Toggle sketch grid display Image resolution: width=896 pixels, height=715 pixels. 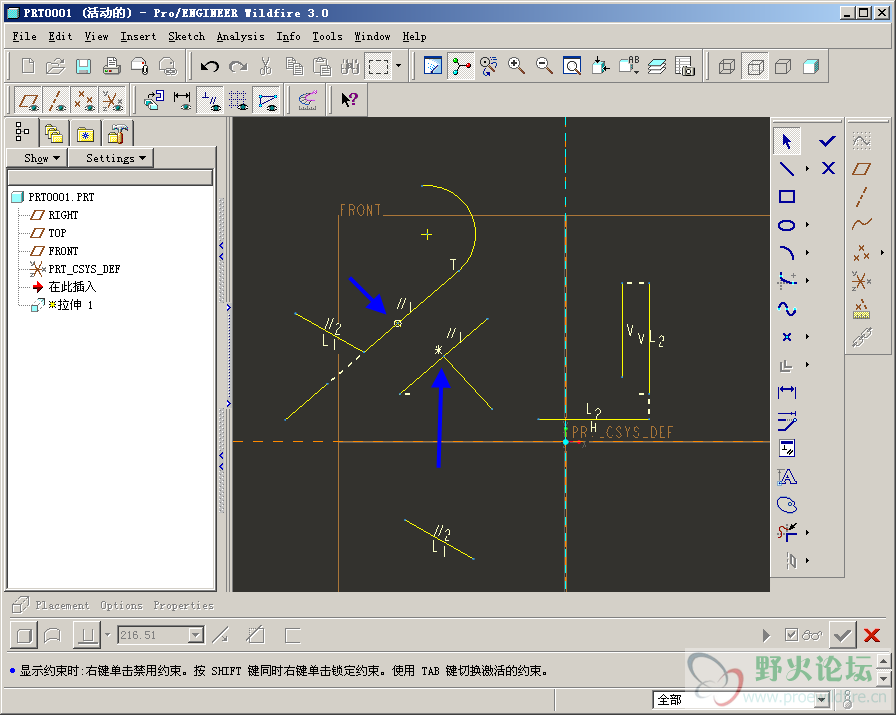pyautogui.click(x=238, y=101)
